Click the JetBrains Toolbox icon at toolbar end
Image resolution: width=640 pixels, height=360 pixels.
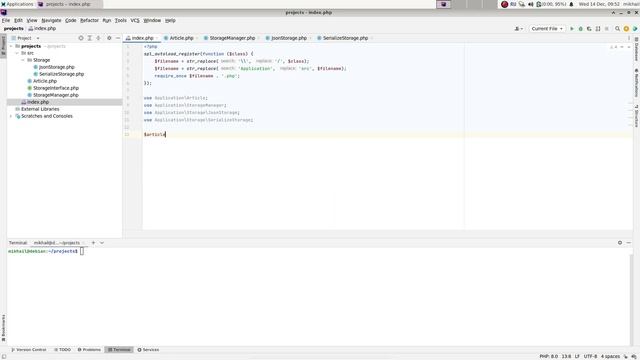(x=635, y=29)
